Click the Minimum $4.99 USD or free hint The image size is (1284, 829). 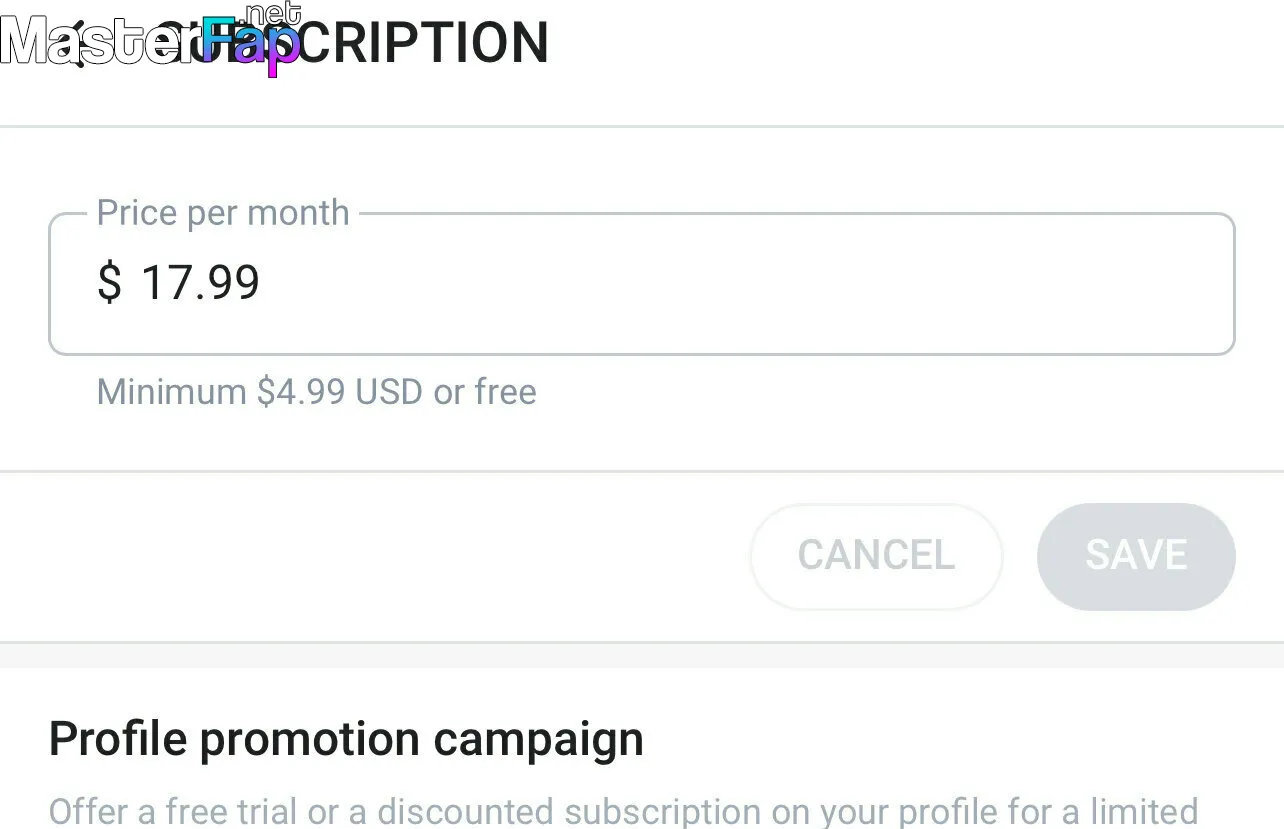coord(317,391)
